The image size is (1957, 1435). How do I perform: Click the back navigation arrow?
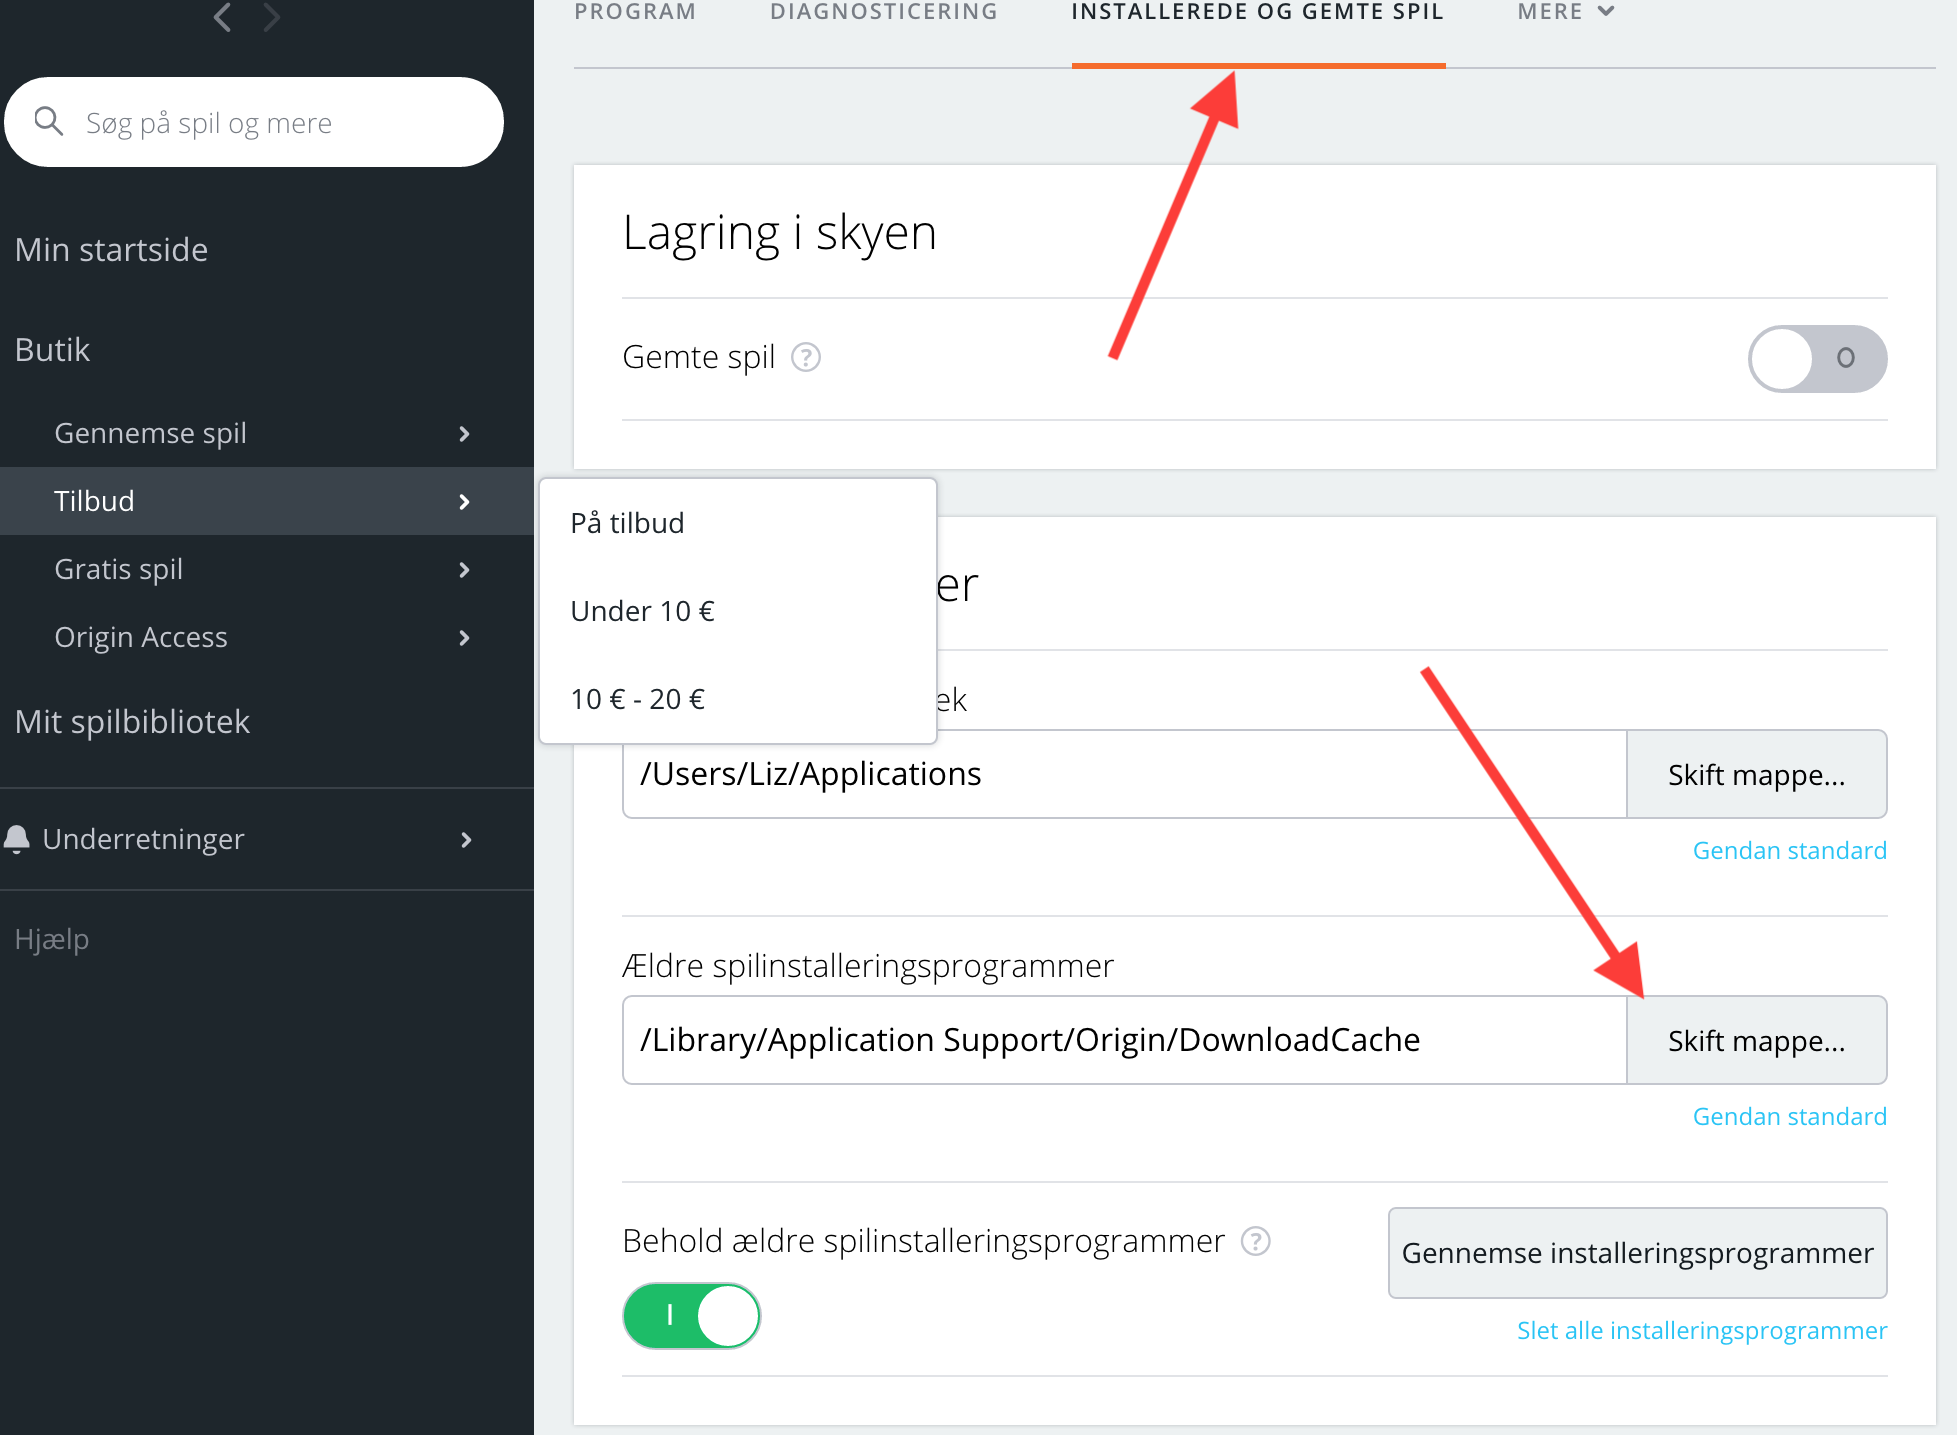[x=223, y=16]
